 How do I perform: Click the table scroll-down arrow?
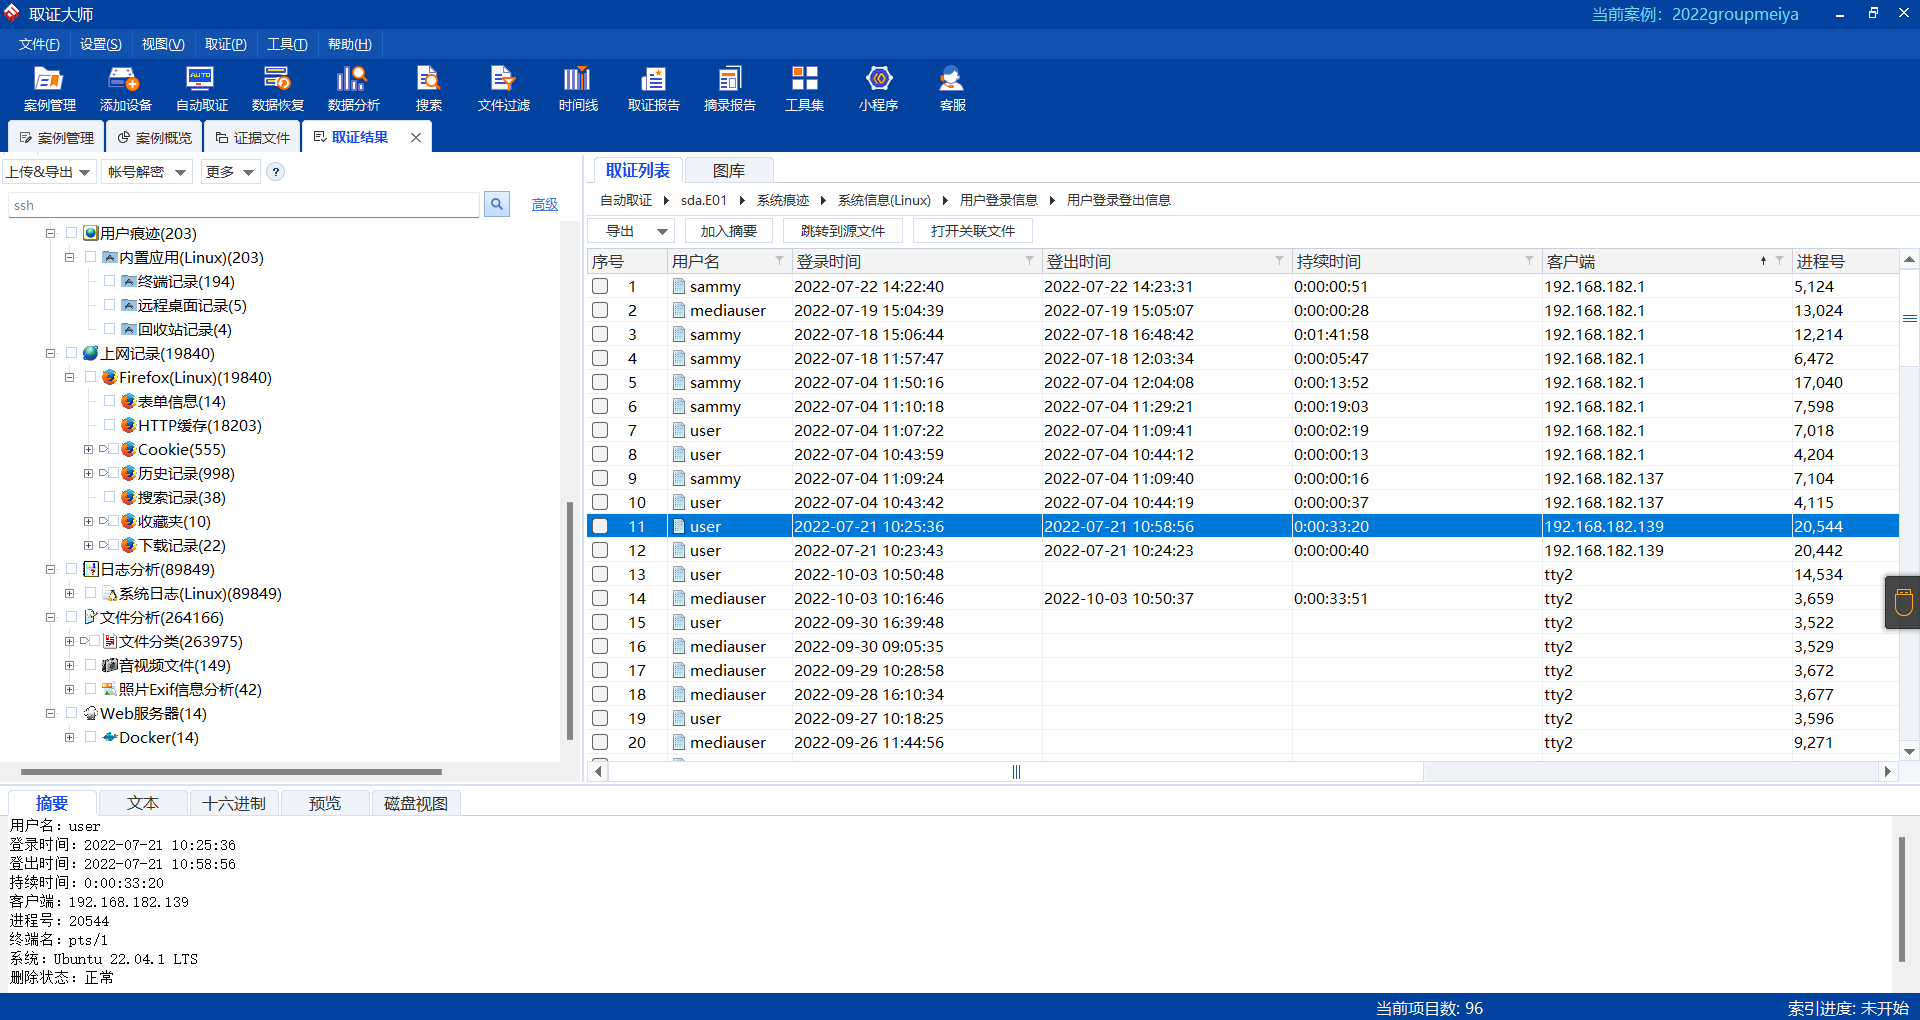(1909, 751)
